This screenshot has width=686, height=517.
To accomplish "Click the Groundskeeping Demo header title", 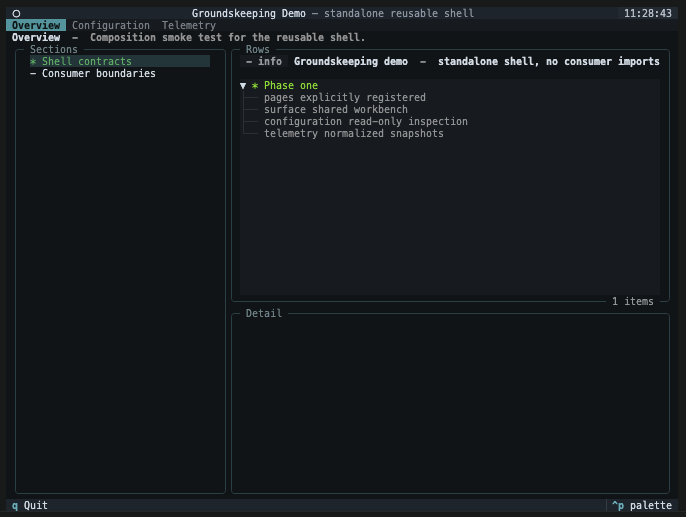I will pos(248,14).
